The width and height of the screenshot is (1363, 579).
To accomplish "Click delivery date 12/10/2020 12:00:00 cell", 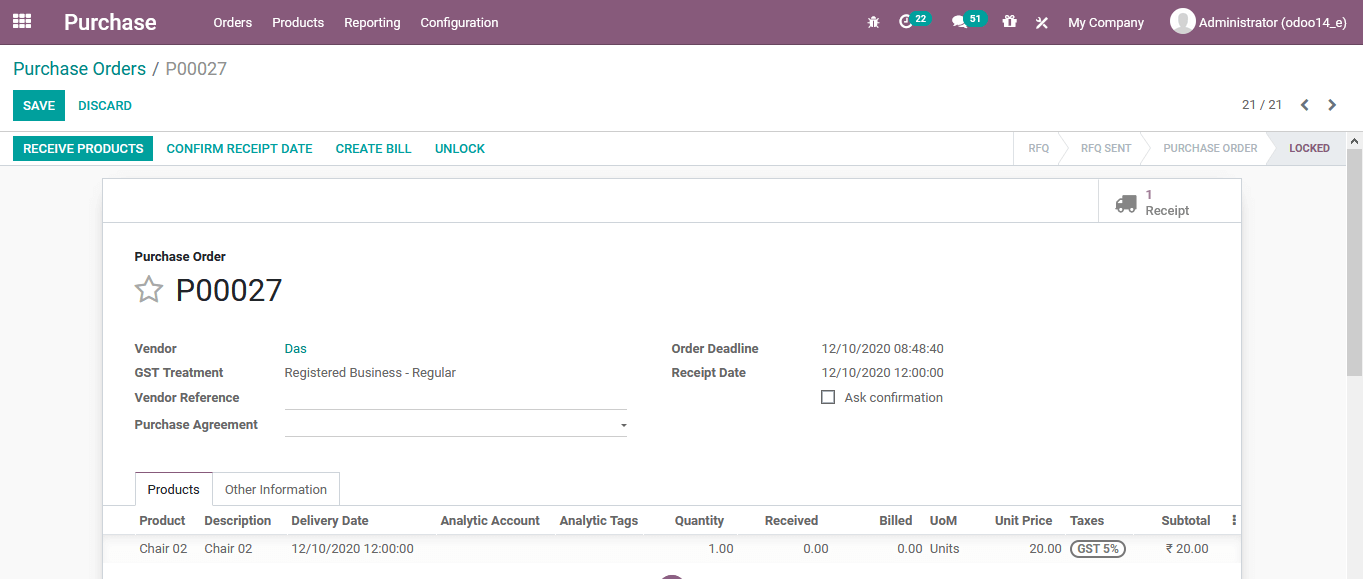I will click(352, 549).
